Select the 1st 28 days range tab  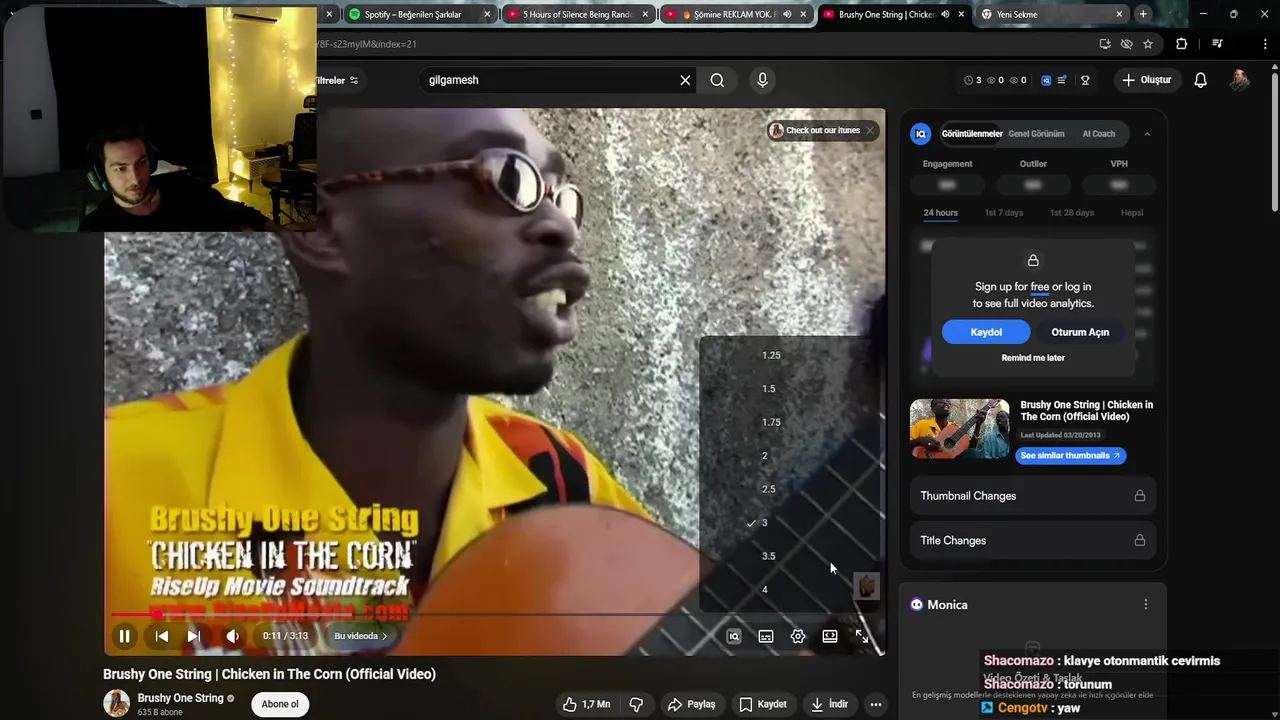point(1072,213)
